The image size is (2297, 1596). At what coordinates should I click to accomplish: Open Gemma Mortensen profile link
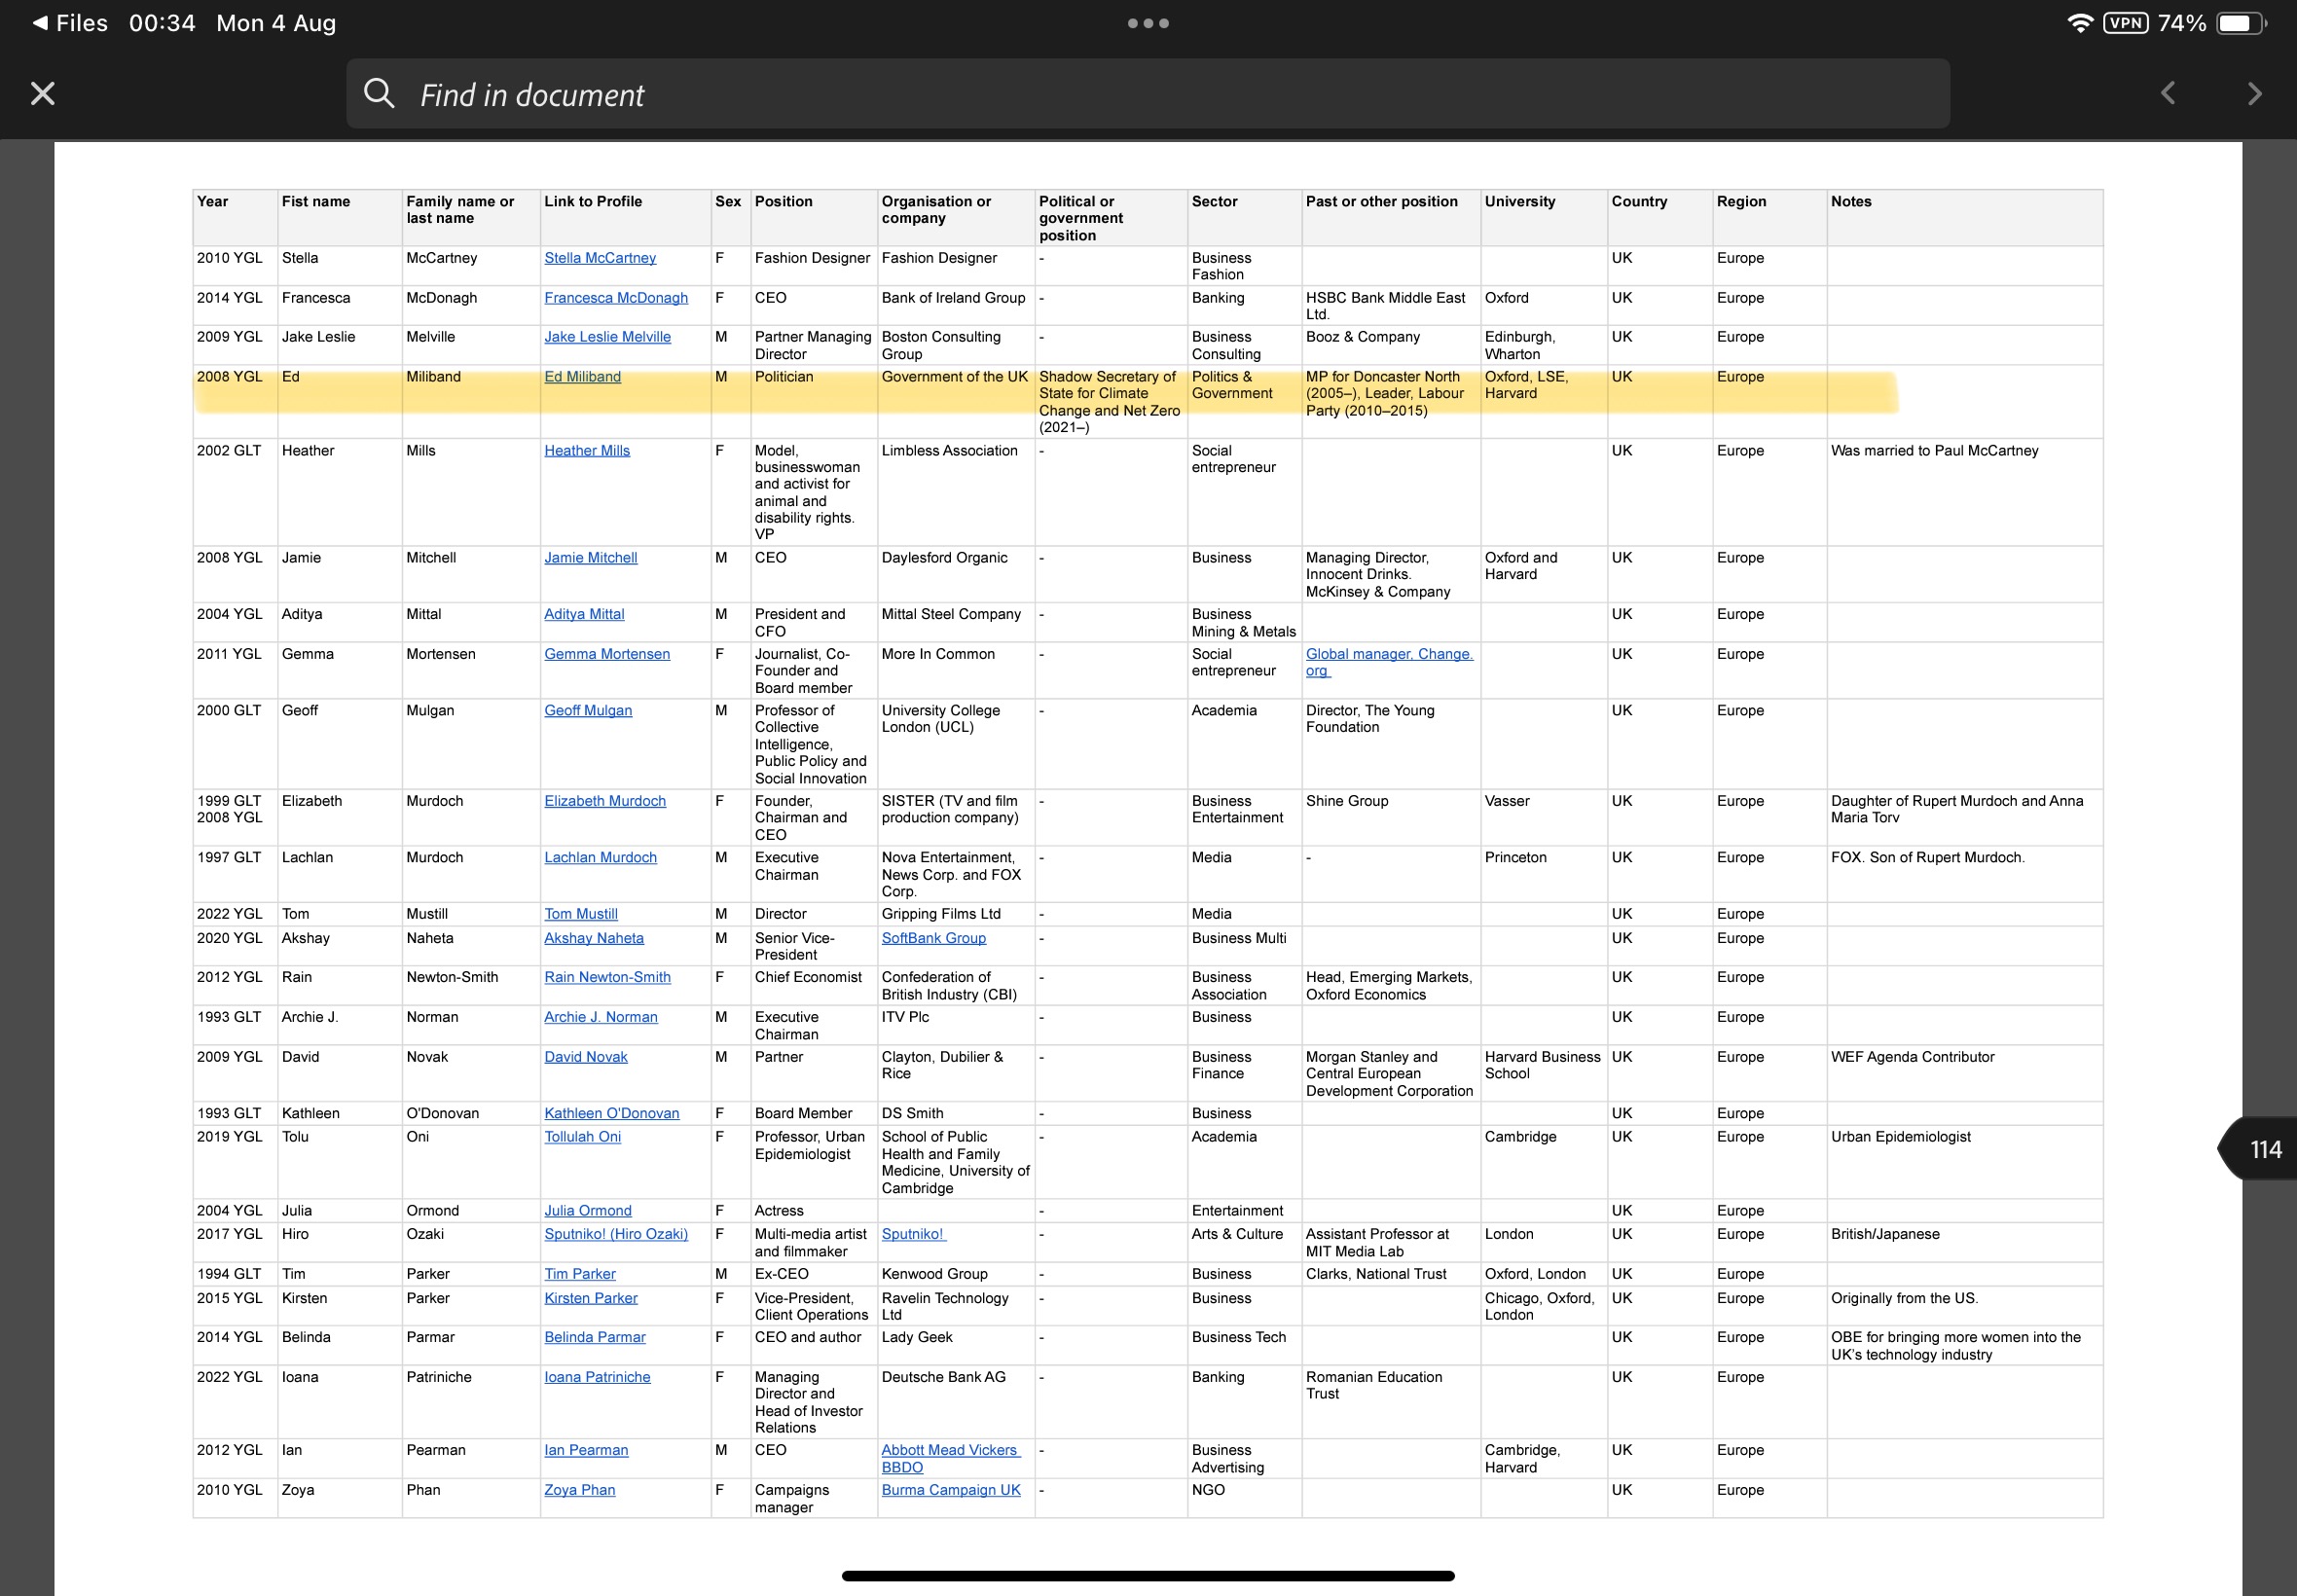607,654
